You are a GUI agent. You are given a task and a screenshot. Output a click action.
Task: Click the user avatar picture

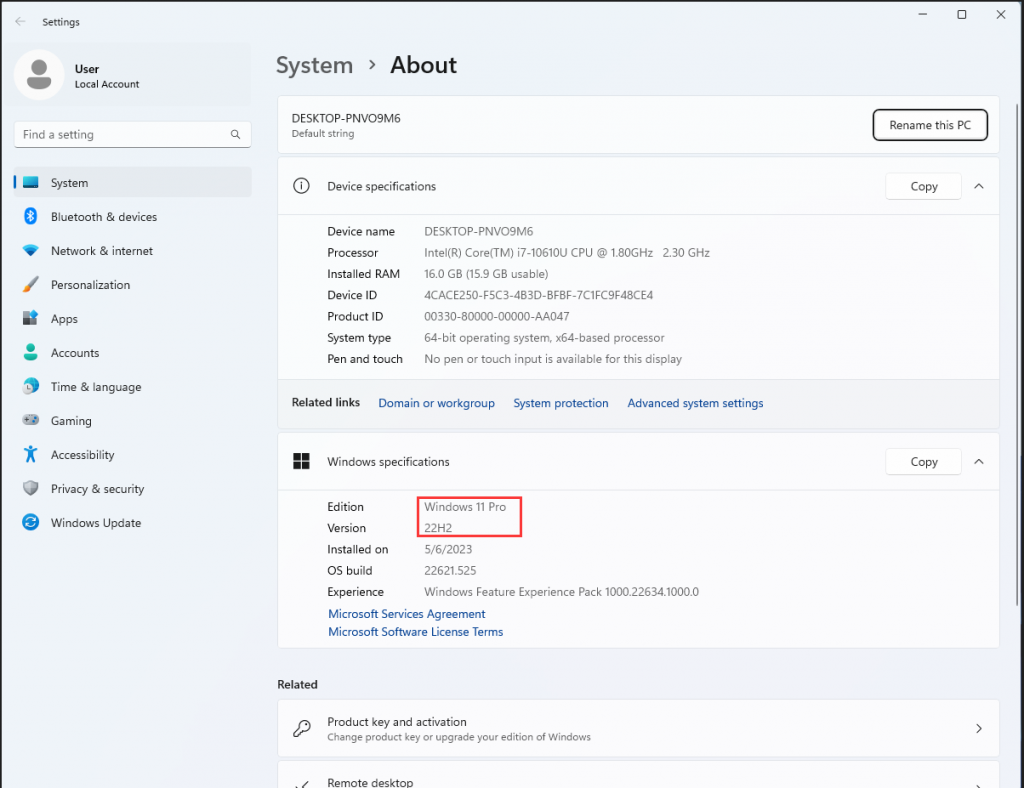(39, 75)
